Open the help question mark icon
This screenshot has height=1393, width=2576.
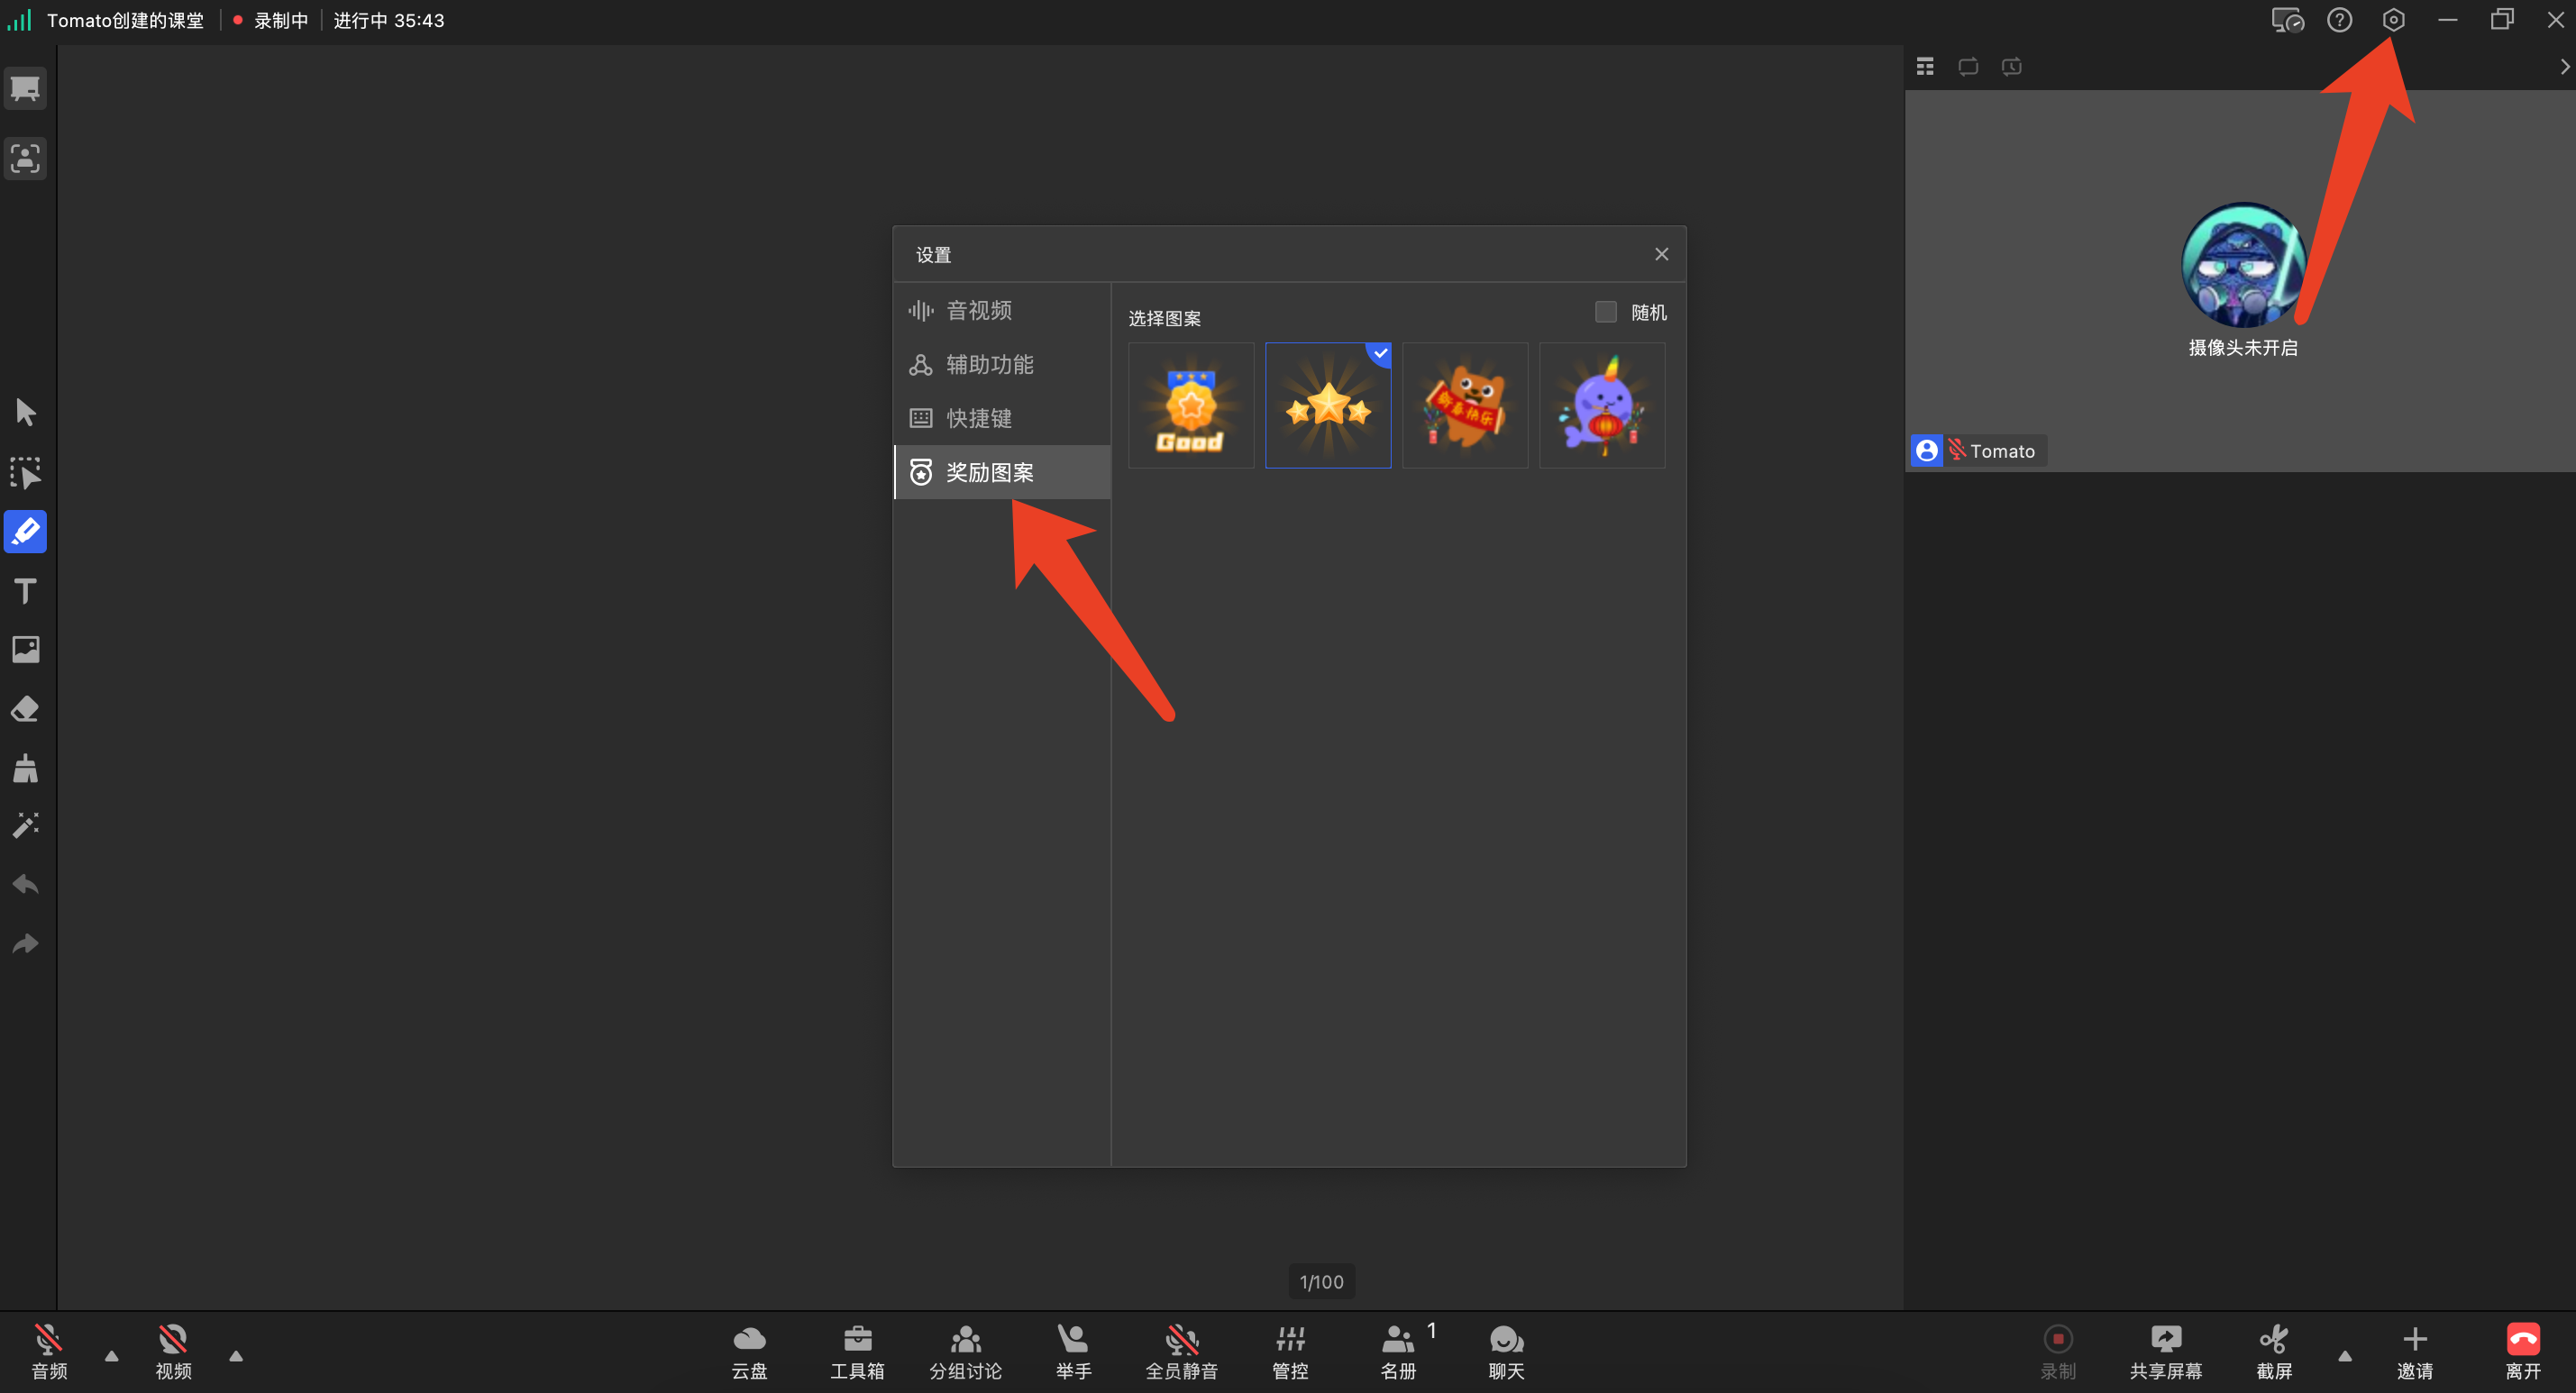(x=2339, y=20)
